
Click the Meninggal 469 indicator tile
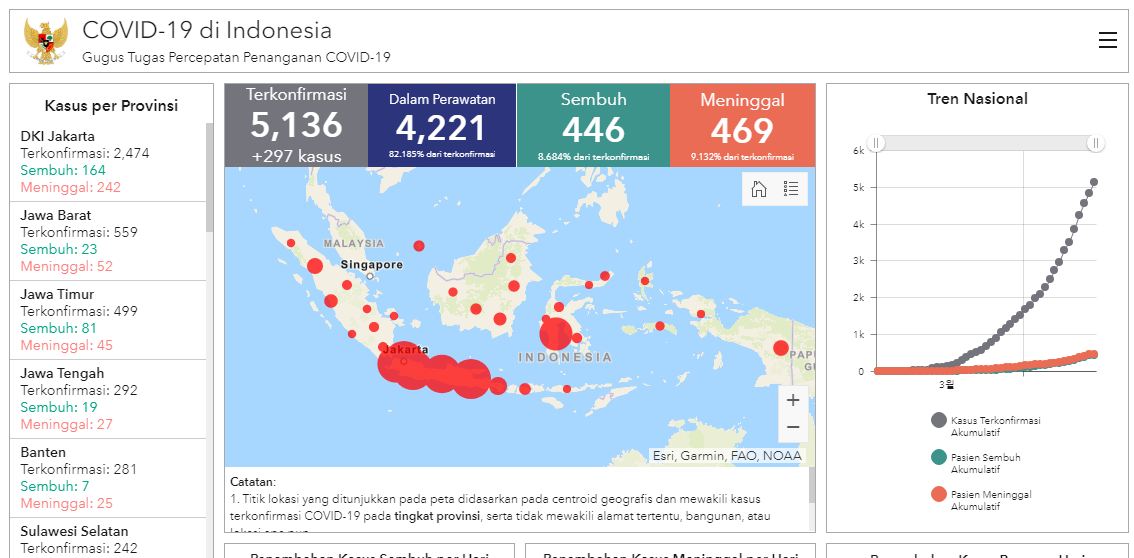click(x=742, y=125)
